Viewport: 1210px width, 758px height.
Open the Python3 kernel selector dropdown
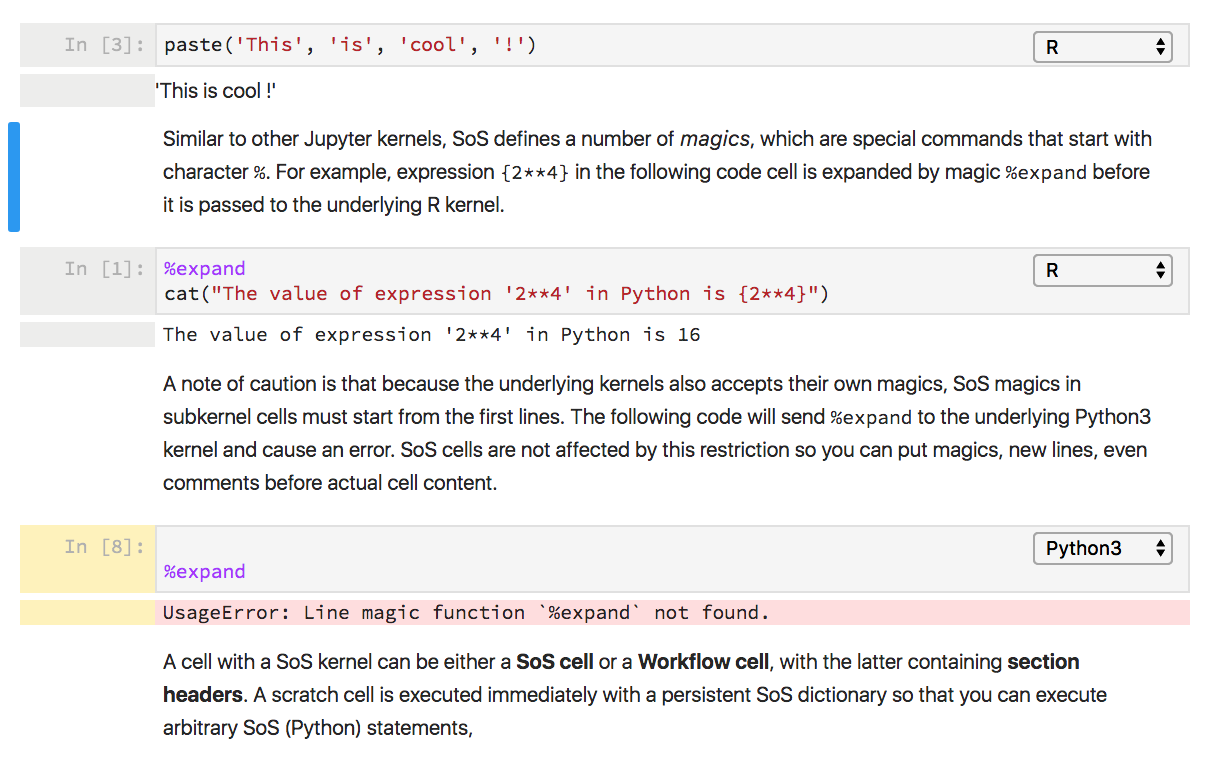pyautogui.click(x=1101, y=548)
